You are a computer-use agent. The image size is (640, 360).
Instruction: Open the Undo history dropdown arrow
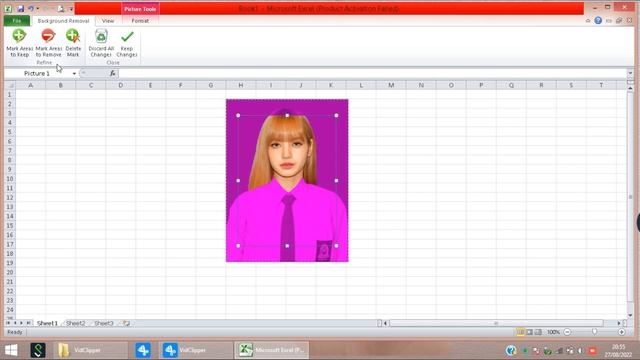(38, 9)
